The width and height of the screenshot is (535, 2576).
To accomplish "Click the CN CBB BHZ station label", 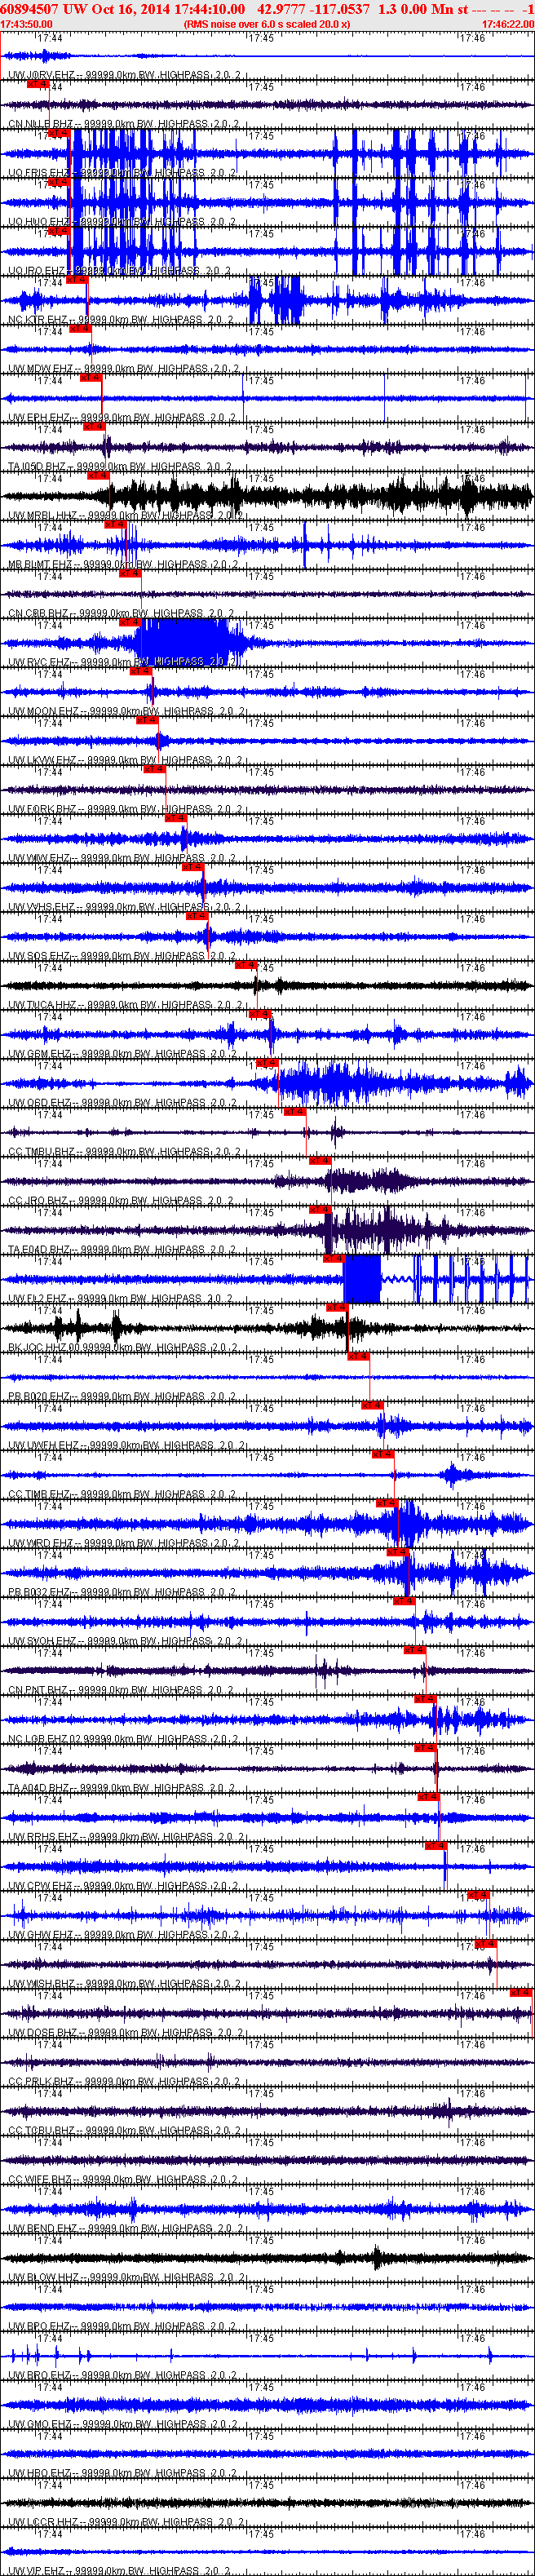I will [x=39, y=614].
